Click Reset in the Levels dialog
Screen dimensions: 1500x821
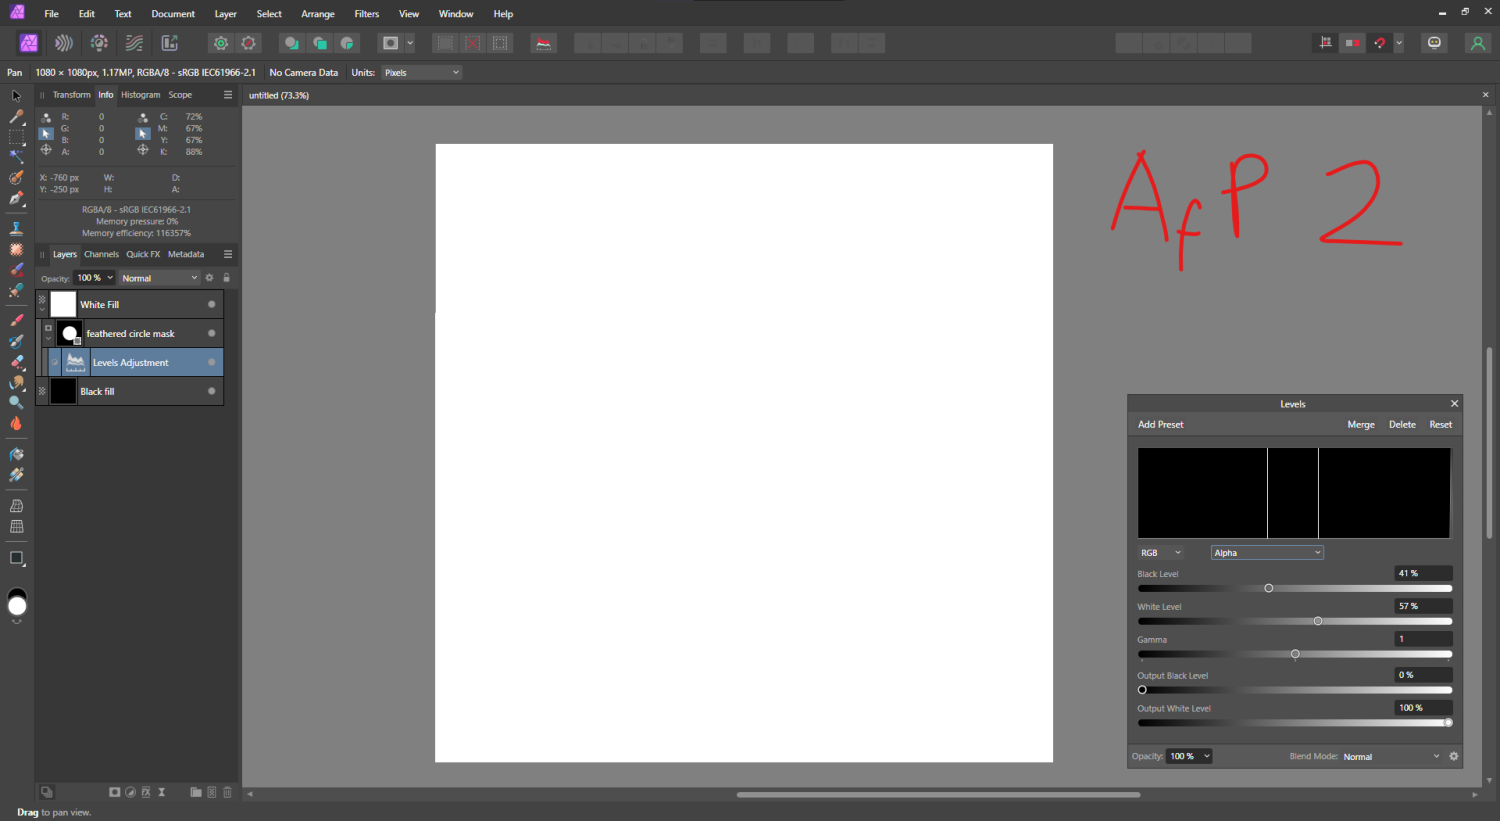click(1440, 424)
